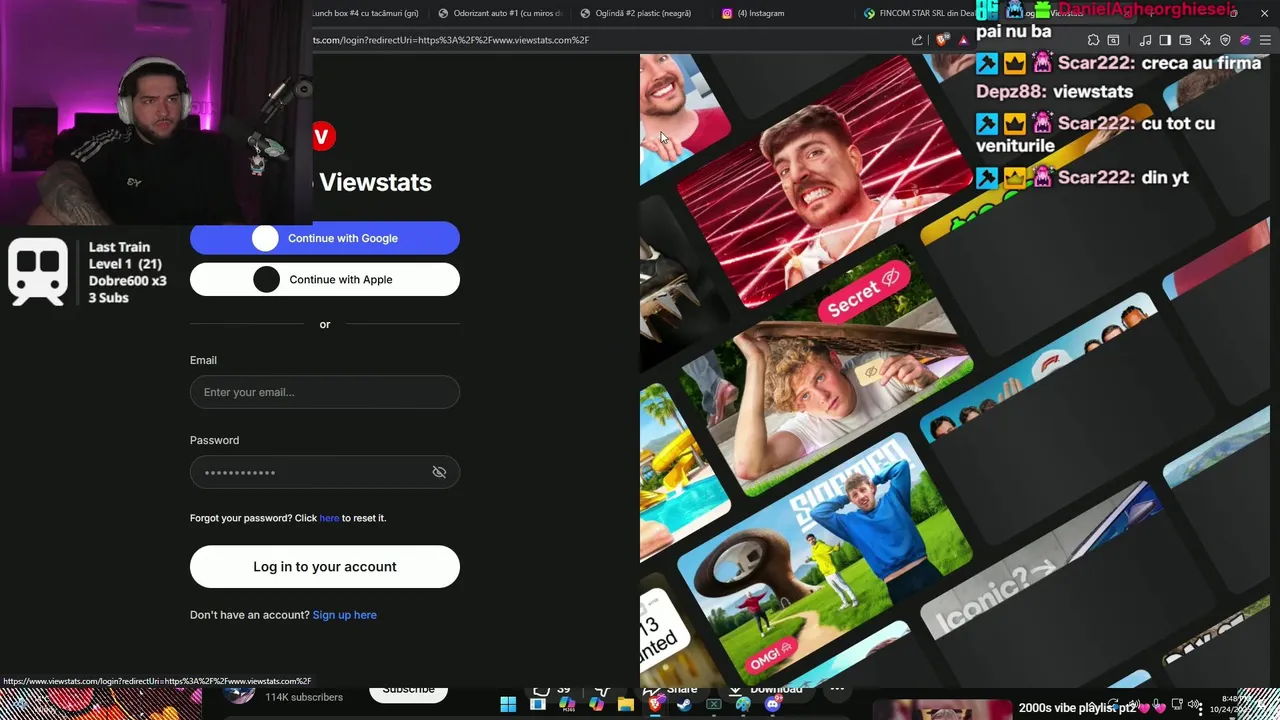Toggle the browser sidebar panel icon
Screen dimensions: 1280x720
(1165, 40)
